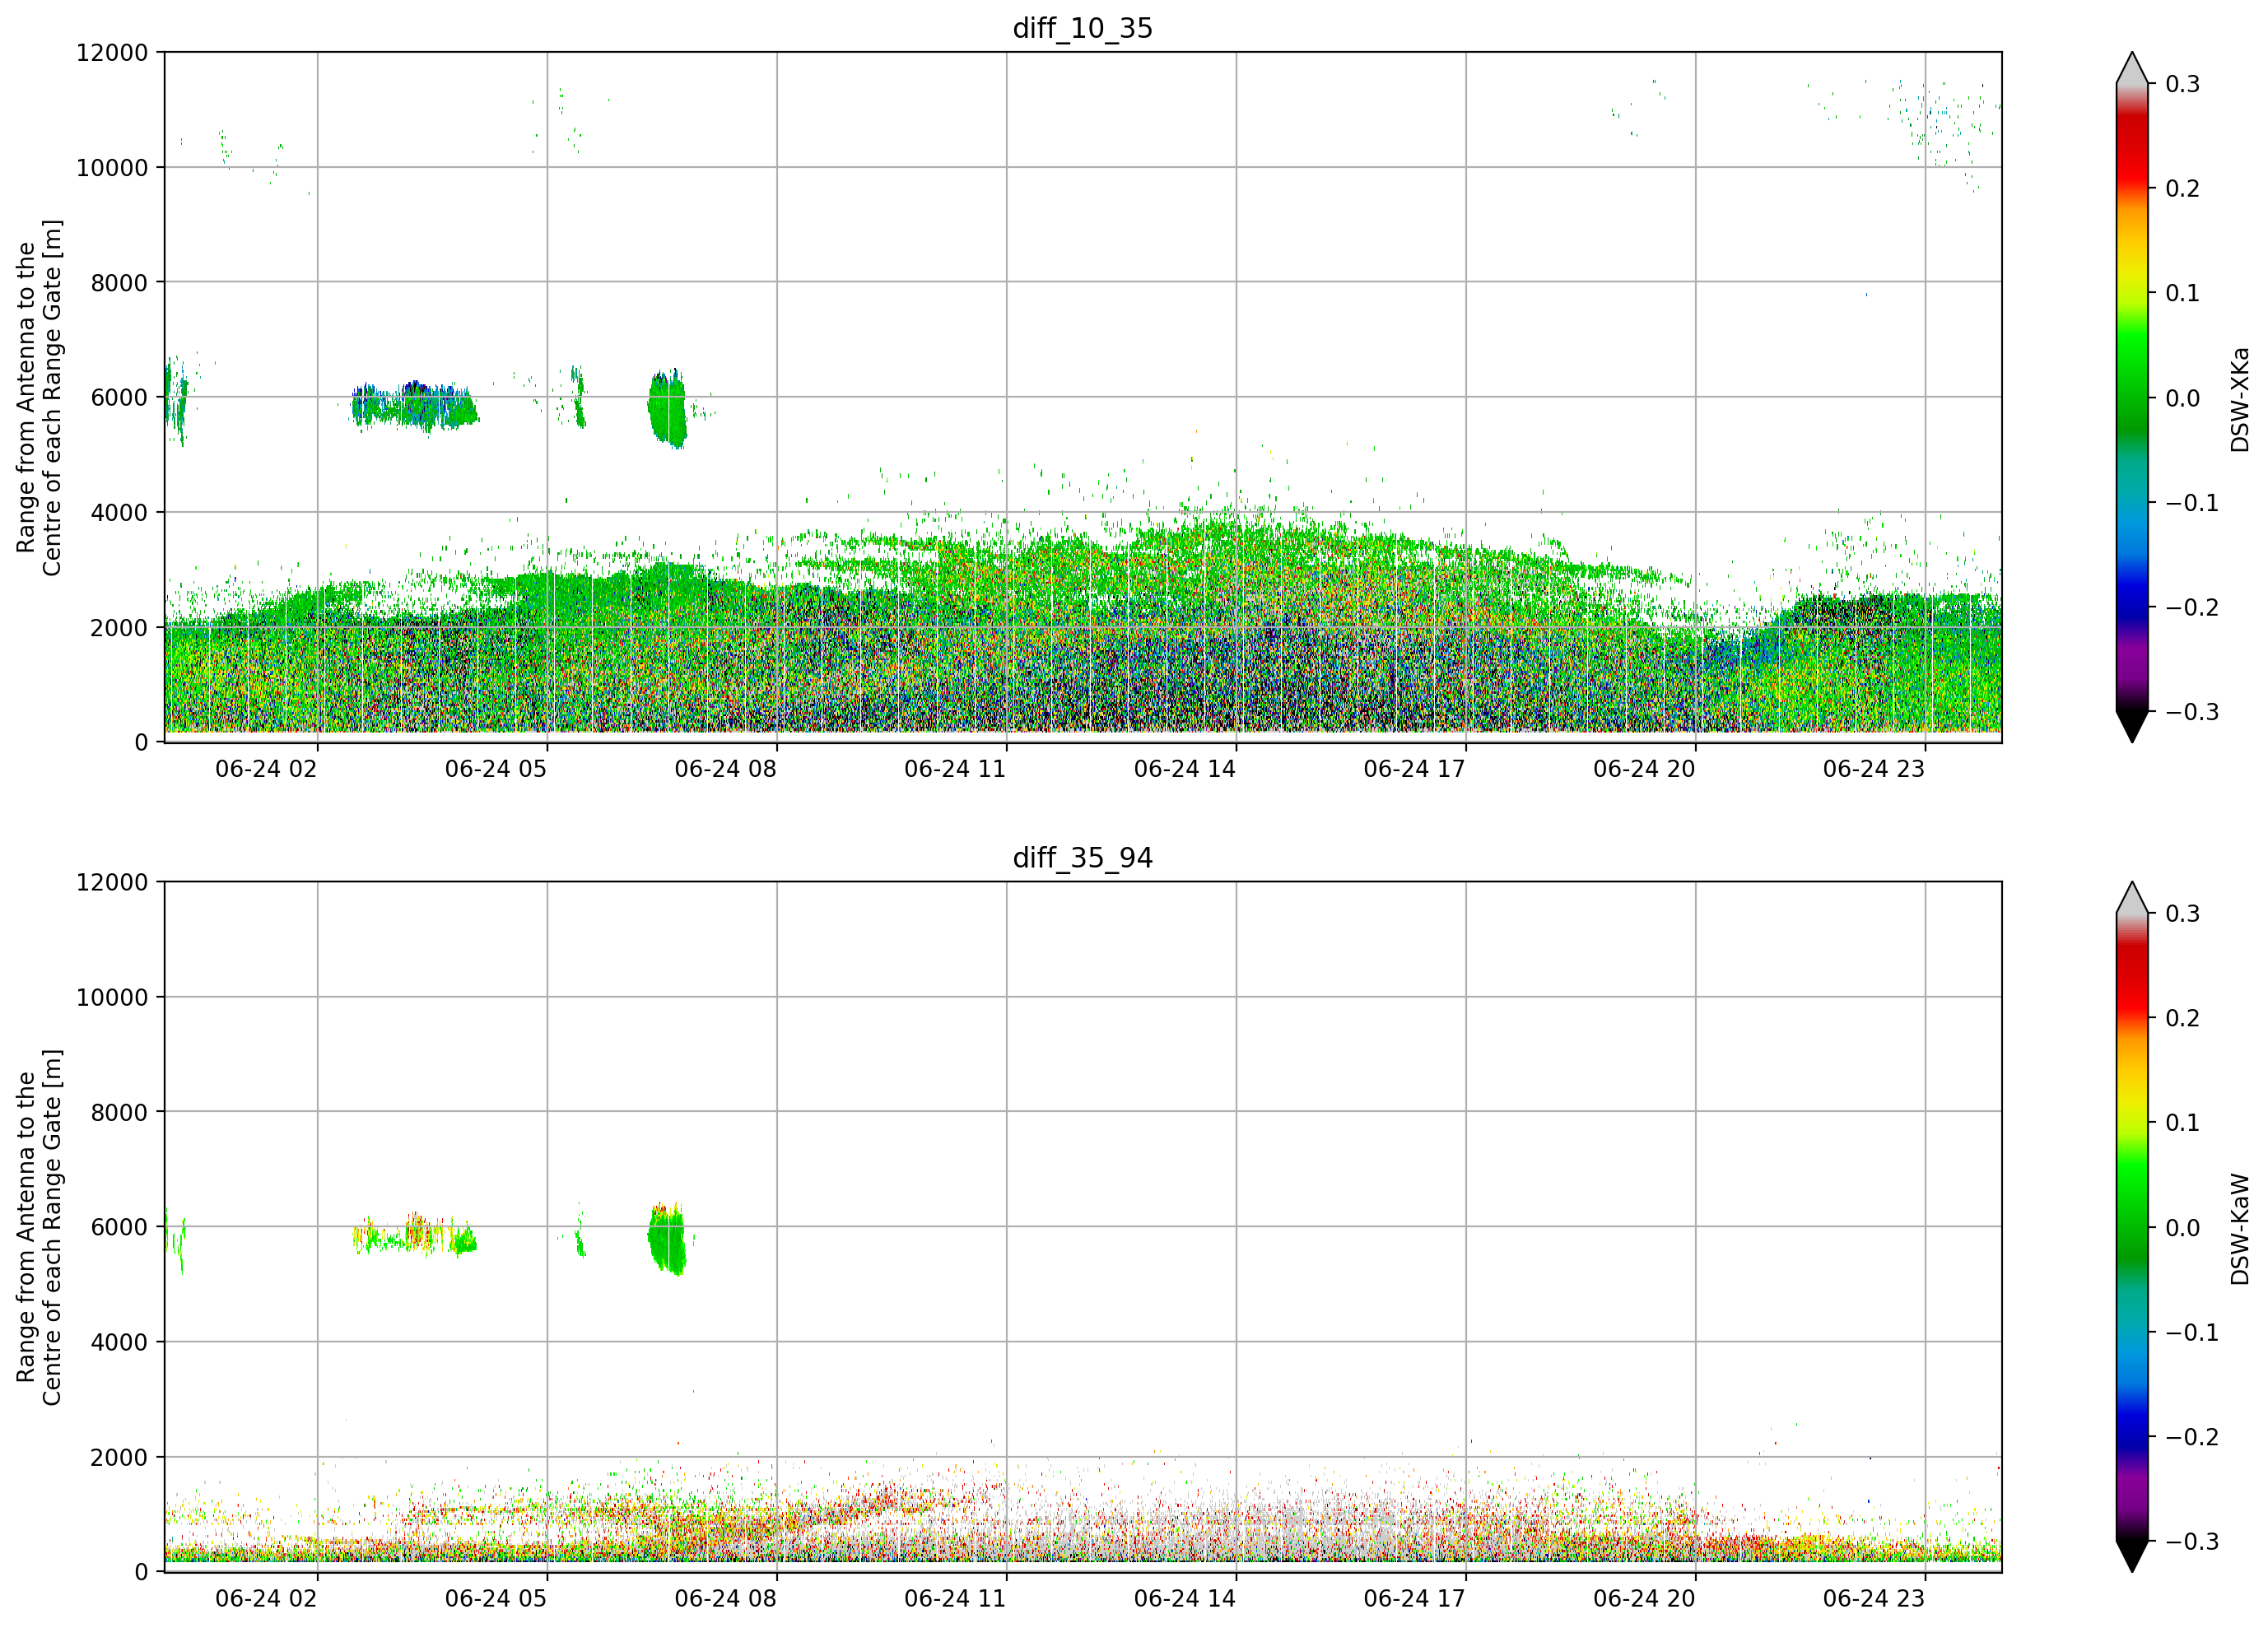Click the range y-axis label of diff_10_35 plot

[39, 397]
